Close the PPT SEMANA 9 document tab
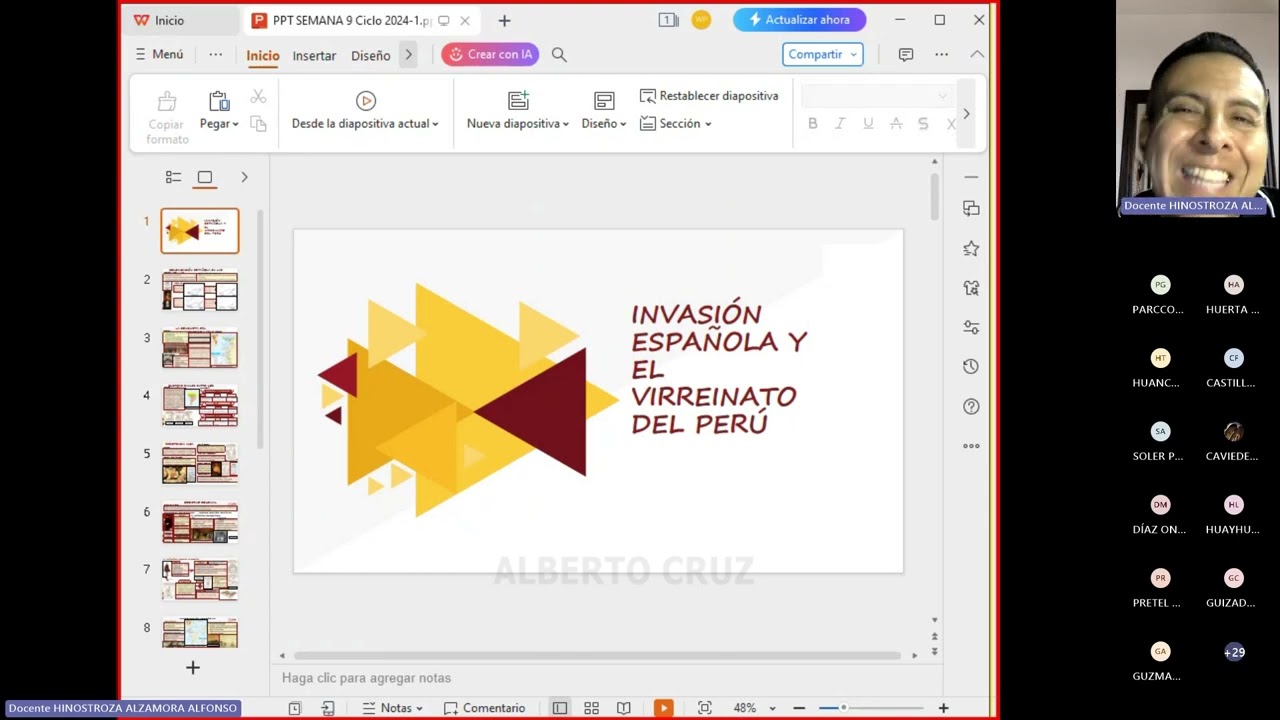The height and width of the screenshot is (720, 1280). point(465,20)
